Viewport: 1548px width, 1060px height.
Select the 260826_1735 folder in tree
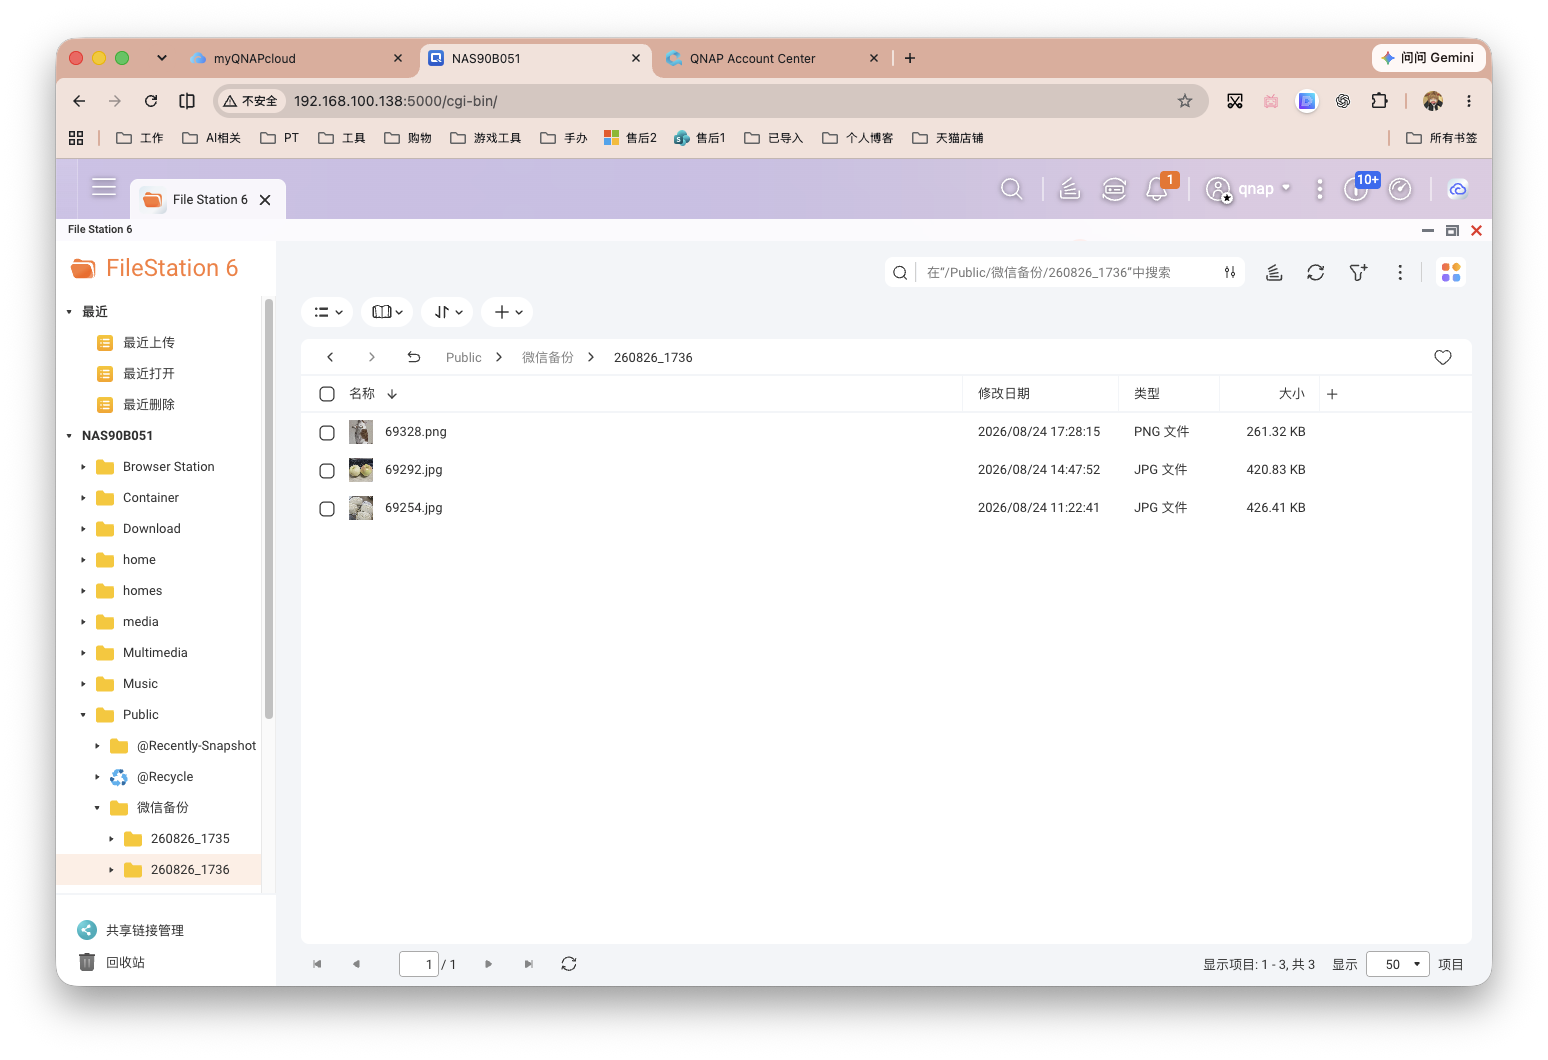point(190,839)
